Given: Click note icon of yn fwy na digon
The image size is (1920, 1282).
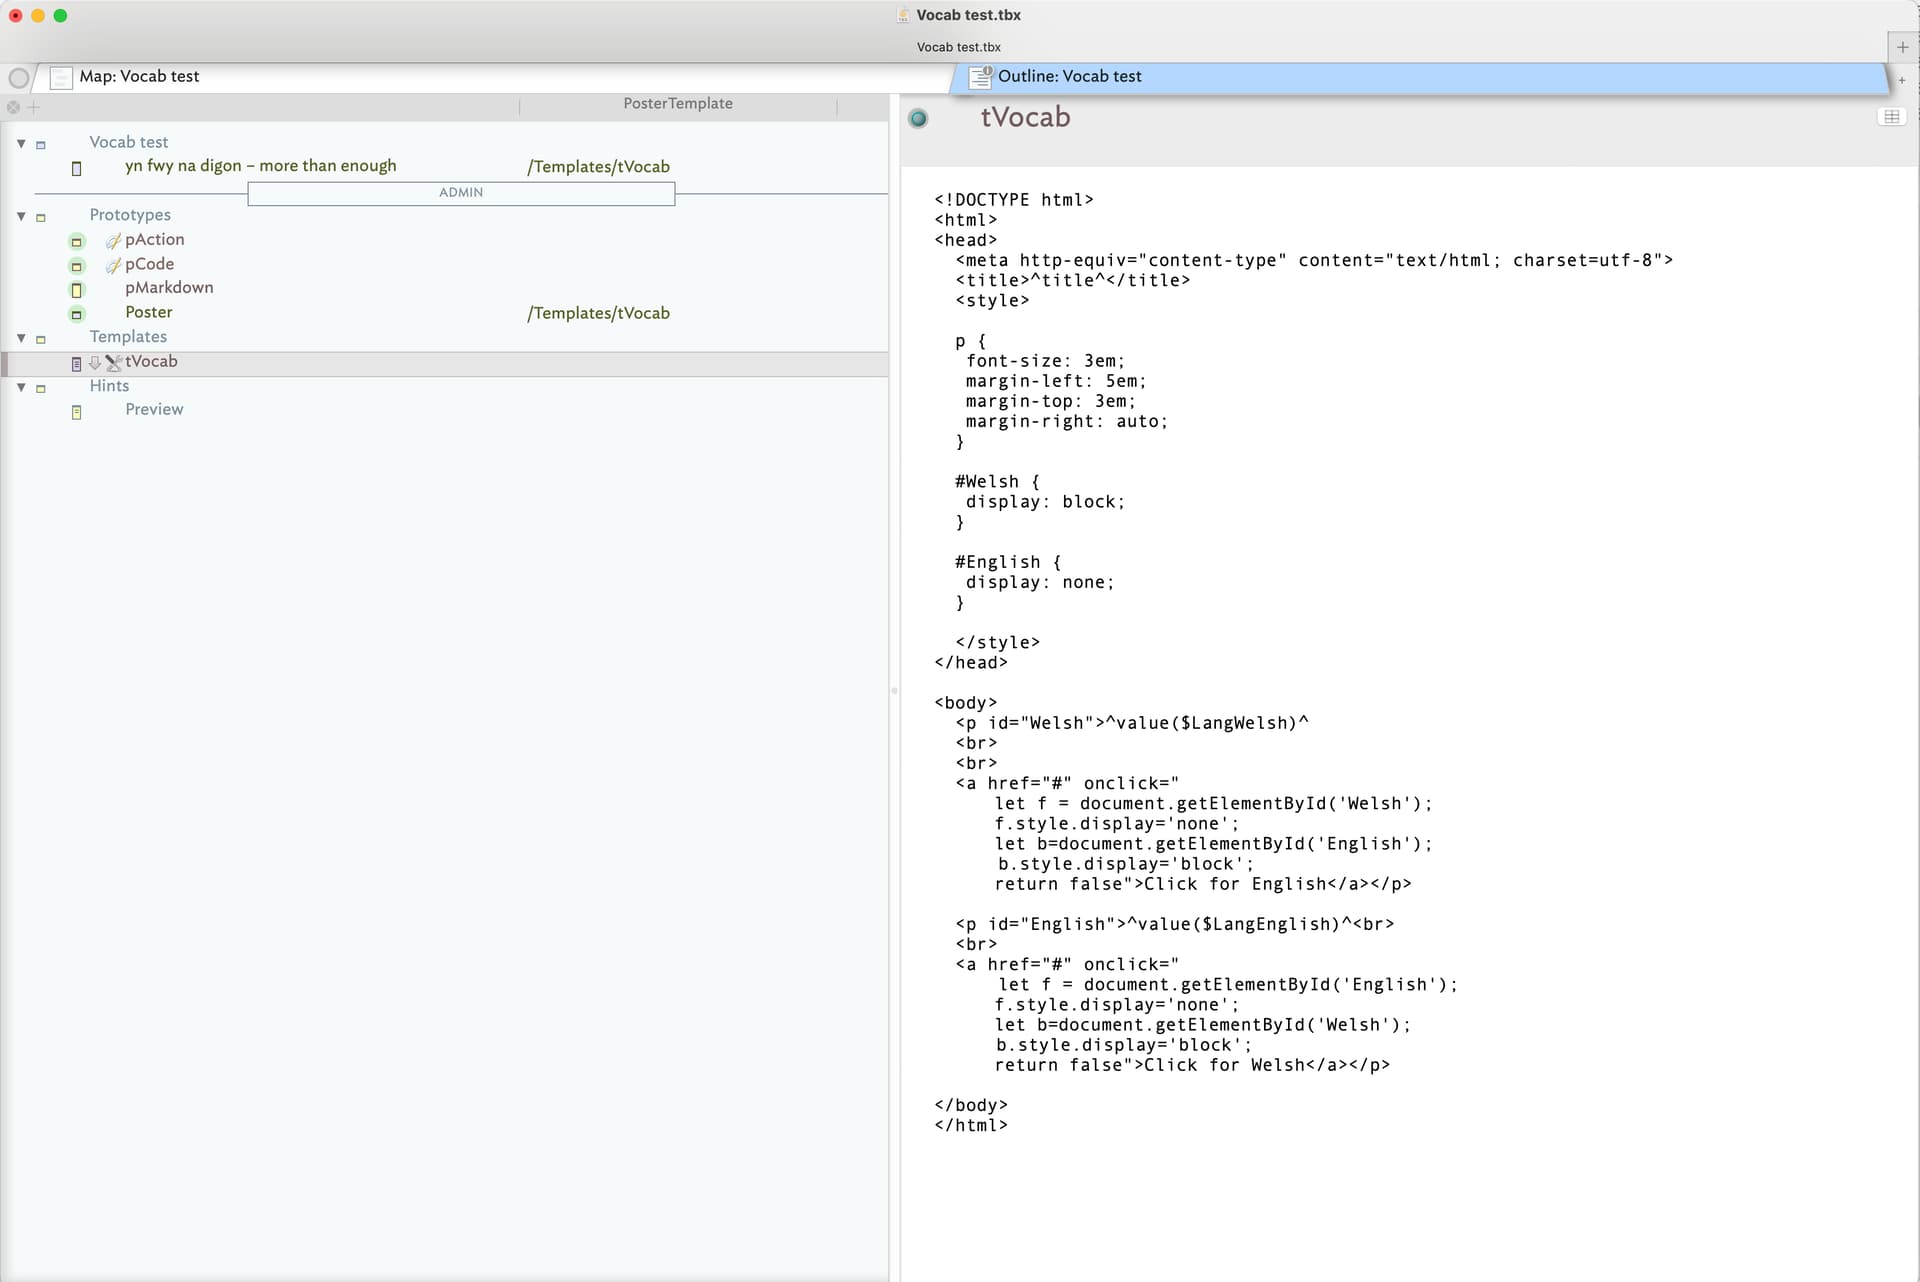Looking at the screenshot, I should (76, 168).
